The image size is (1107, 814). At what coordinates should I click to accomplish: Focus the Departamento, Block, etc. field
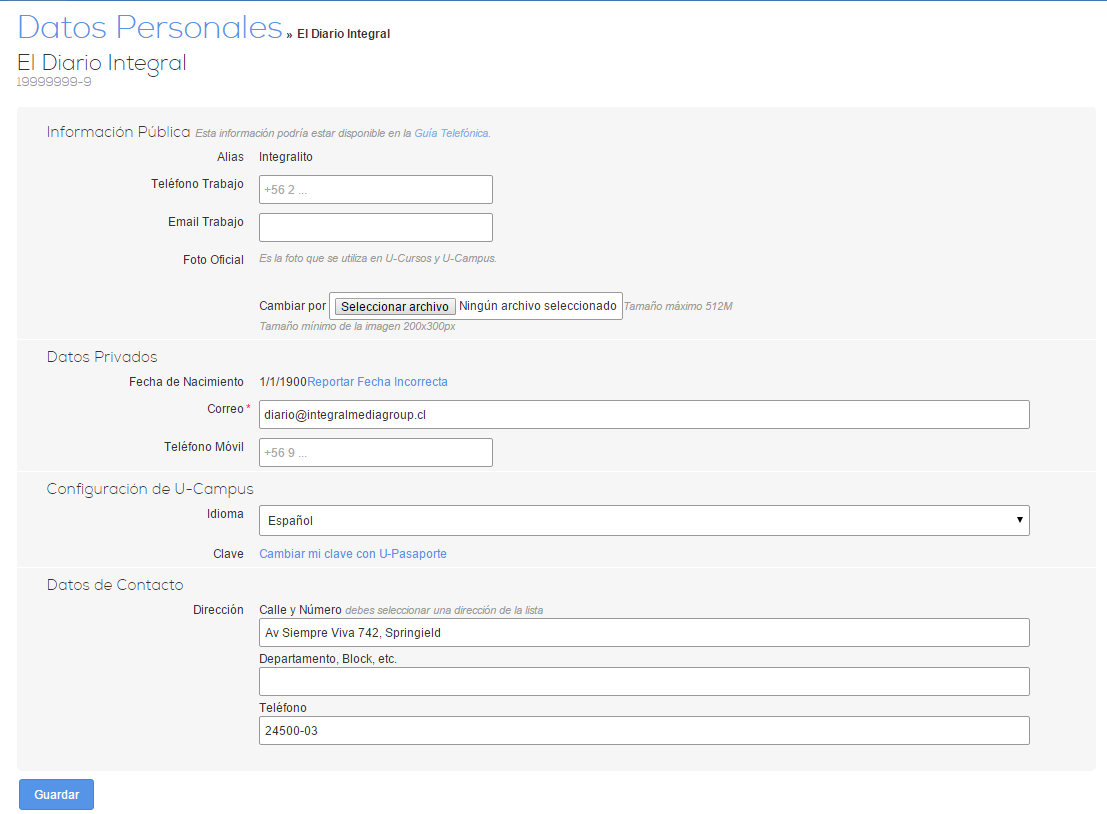tap(643, 682)
